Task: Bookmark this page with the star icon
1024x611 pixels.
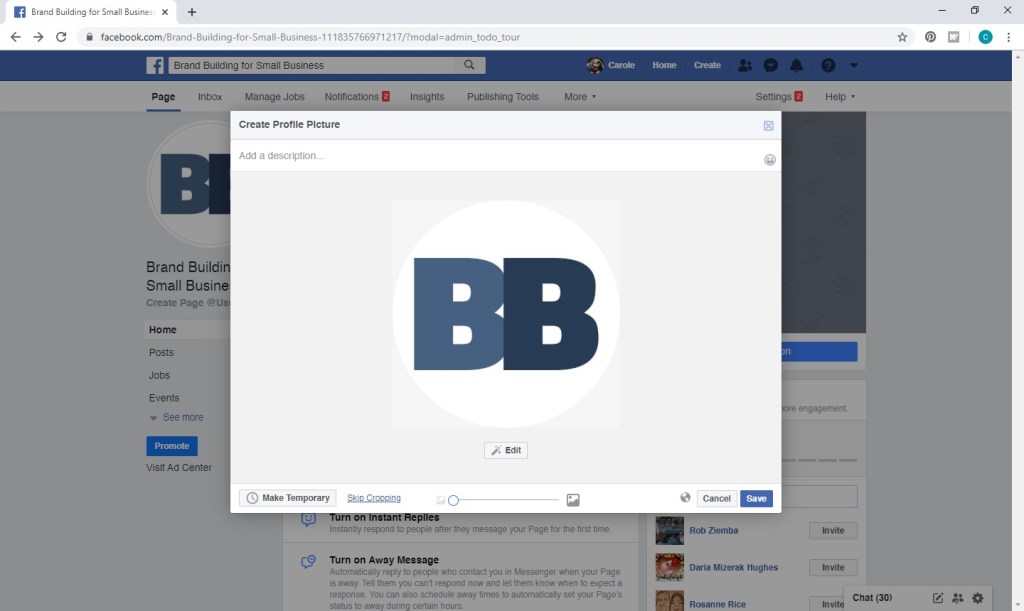Action: [902, 37]
